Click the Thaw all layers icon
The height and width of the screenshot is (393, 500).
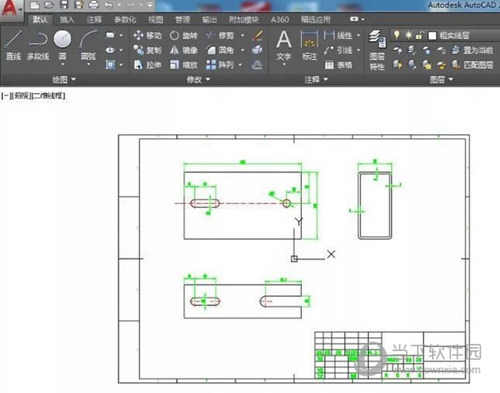pos(427,65)
